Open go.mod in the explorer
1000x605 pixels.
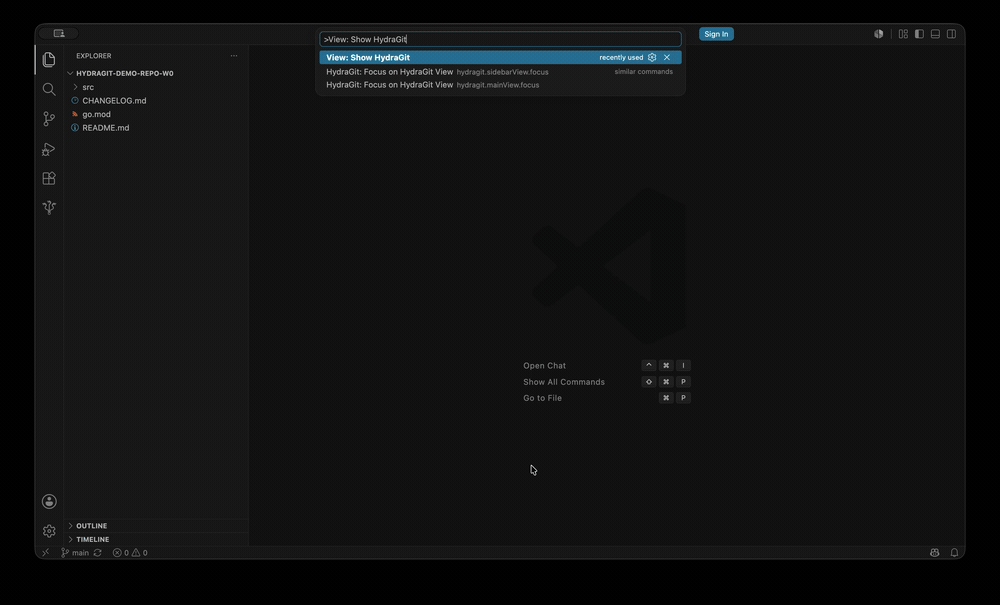coord(96,114)
